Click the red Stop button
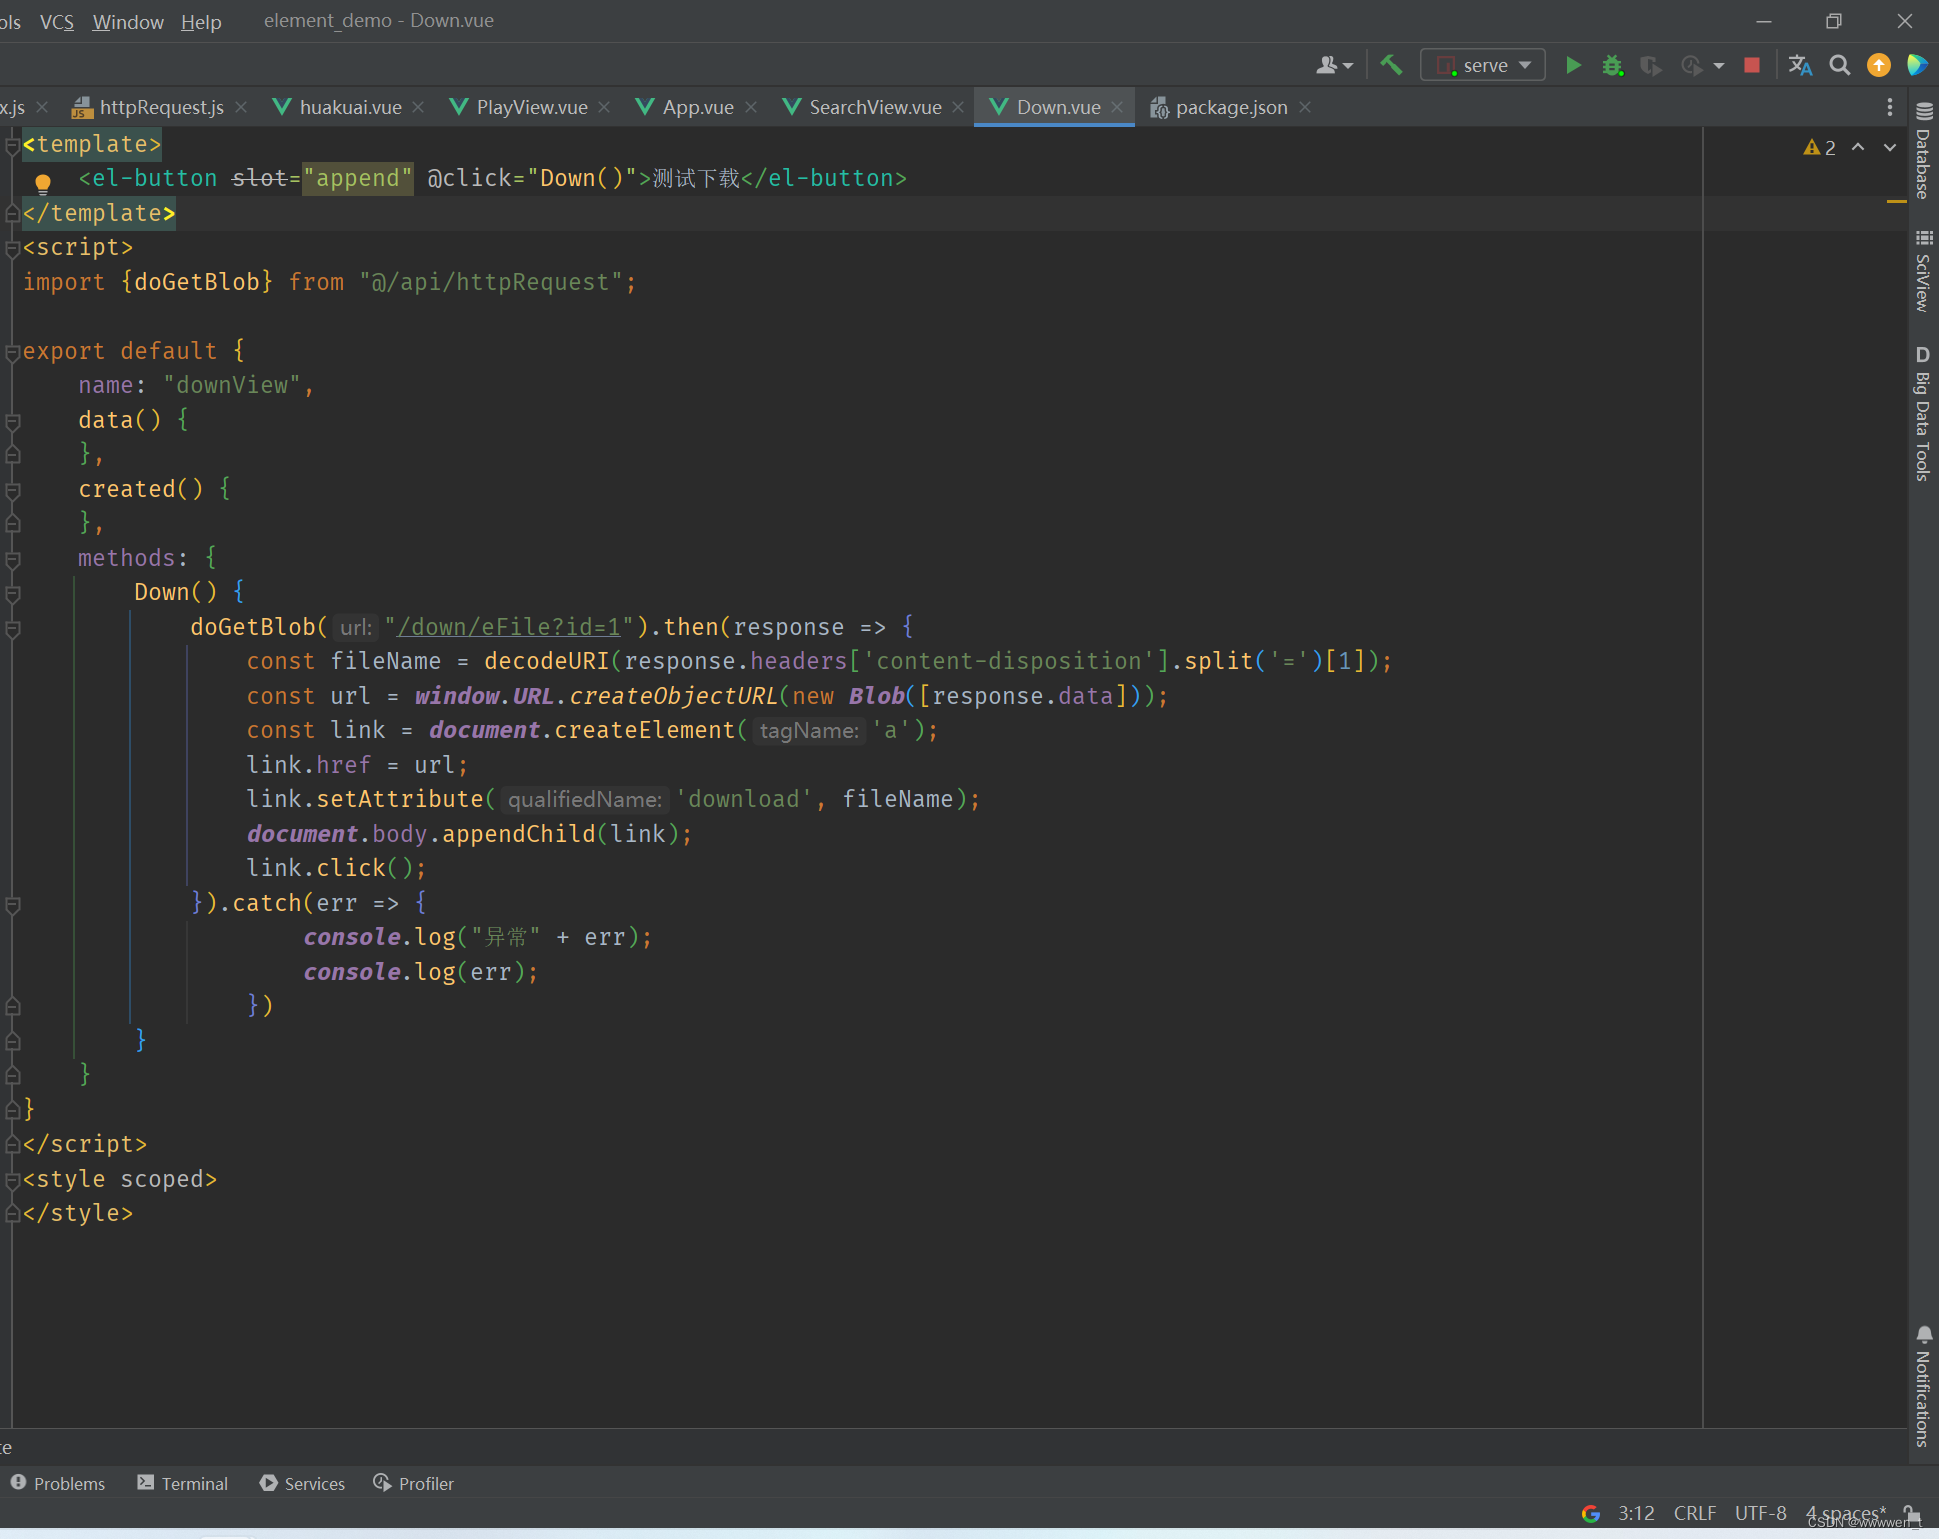 (x=1751, y=66)
